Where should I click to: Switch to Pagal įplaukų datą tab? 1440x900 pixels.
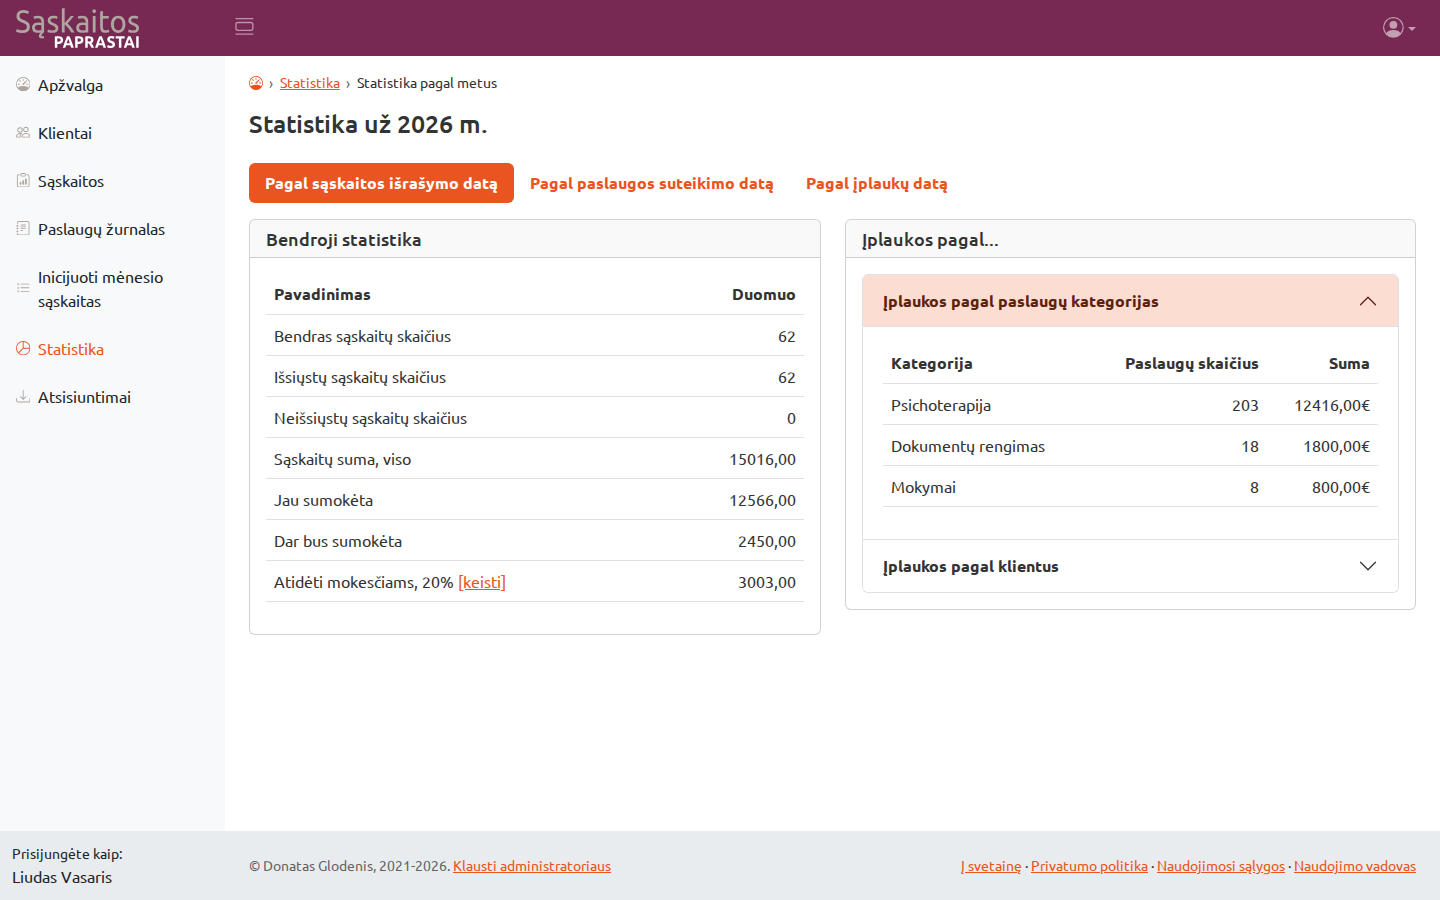[x=877, y=183]
